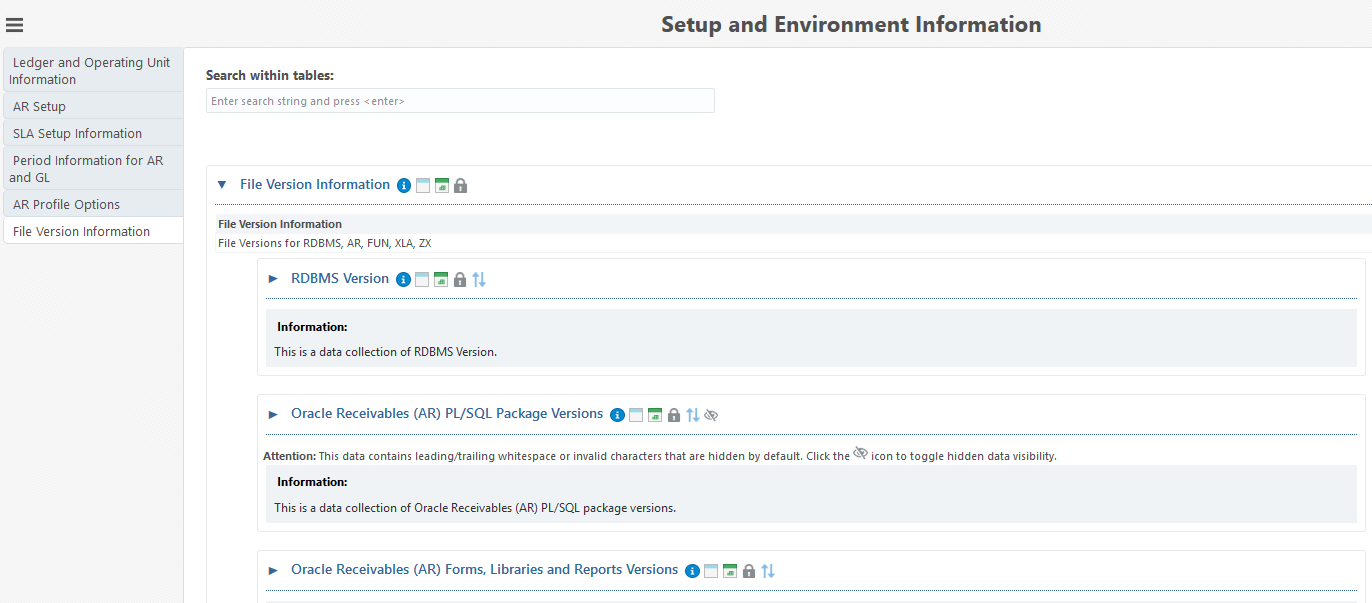Click green export icon for PL/SQL Package Versions
Image resolution: width=1372 pixels, height=603 pixels.
(655, 415)
